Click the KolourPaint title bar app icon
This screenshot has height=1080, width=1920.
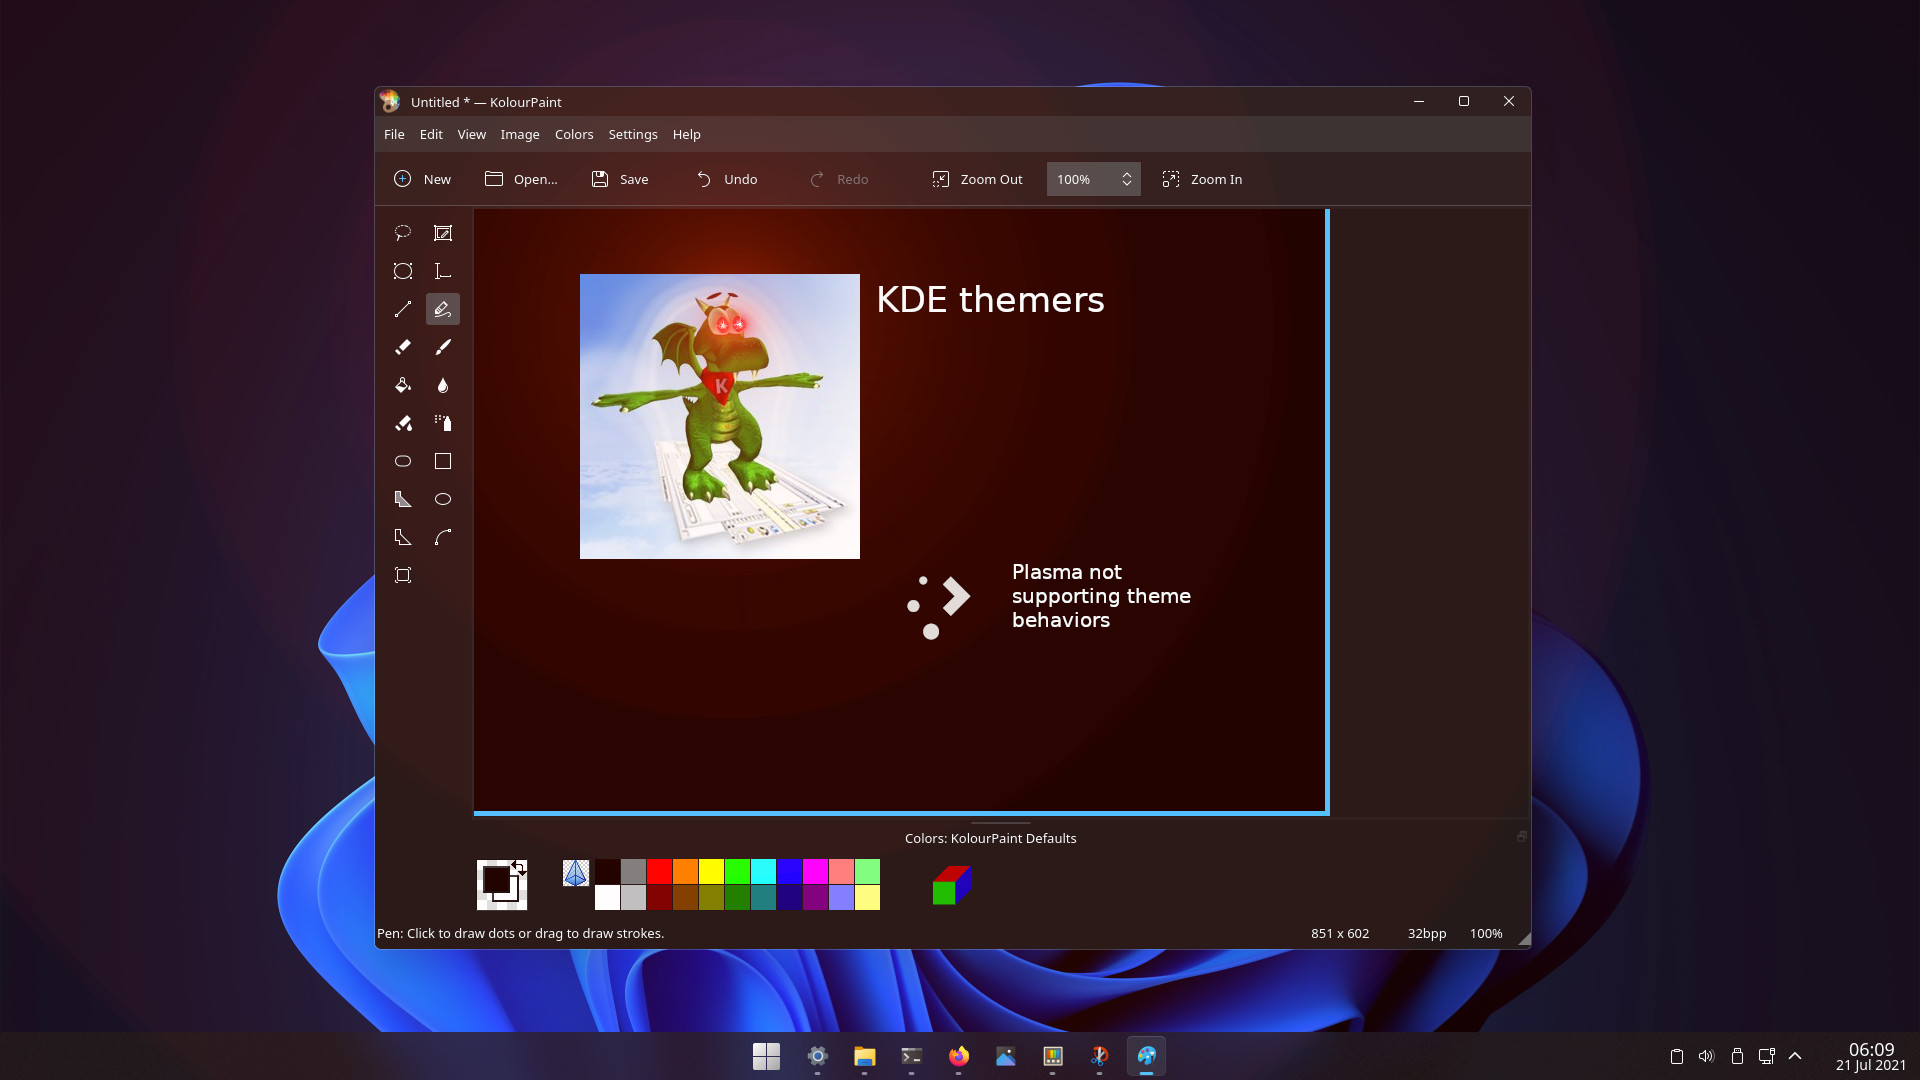pyautogui.click(x=390, y=101)
